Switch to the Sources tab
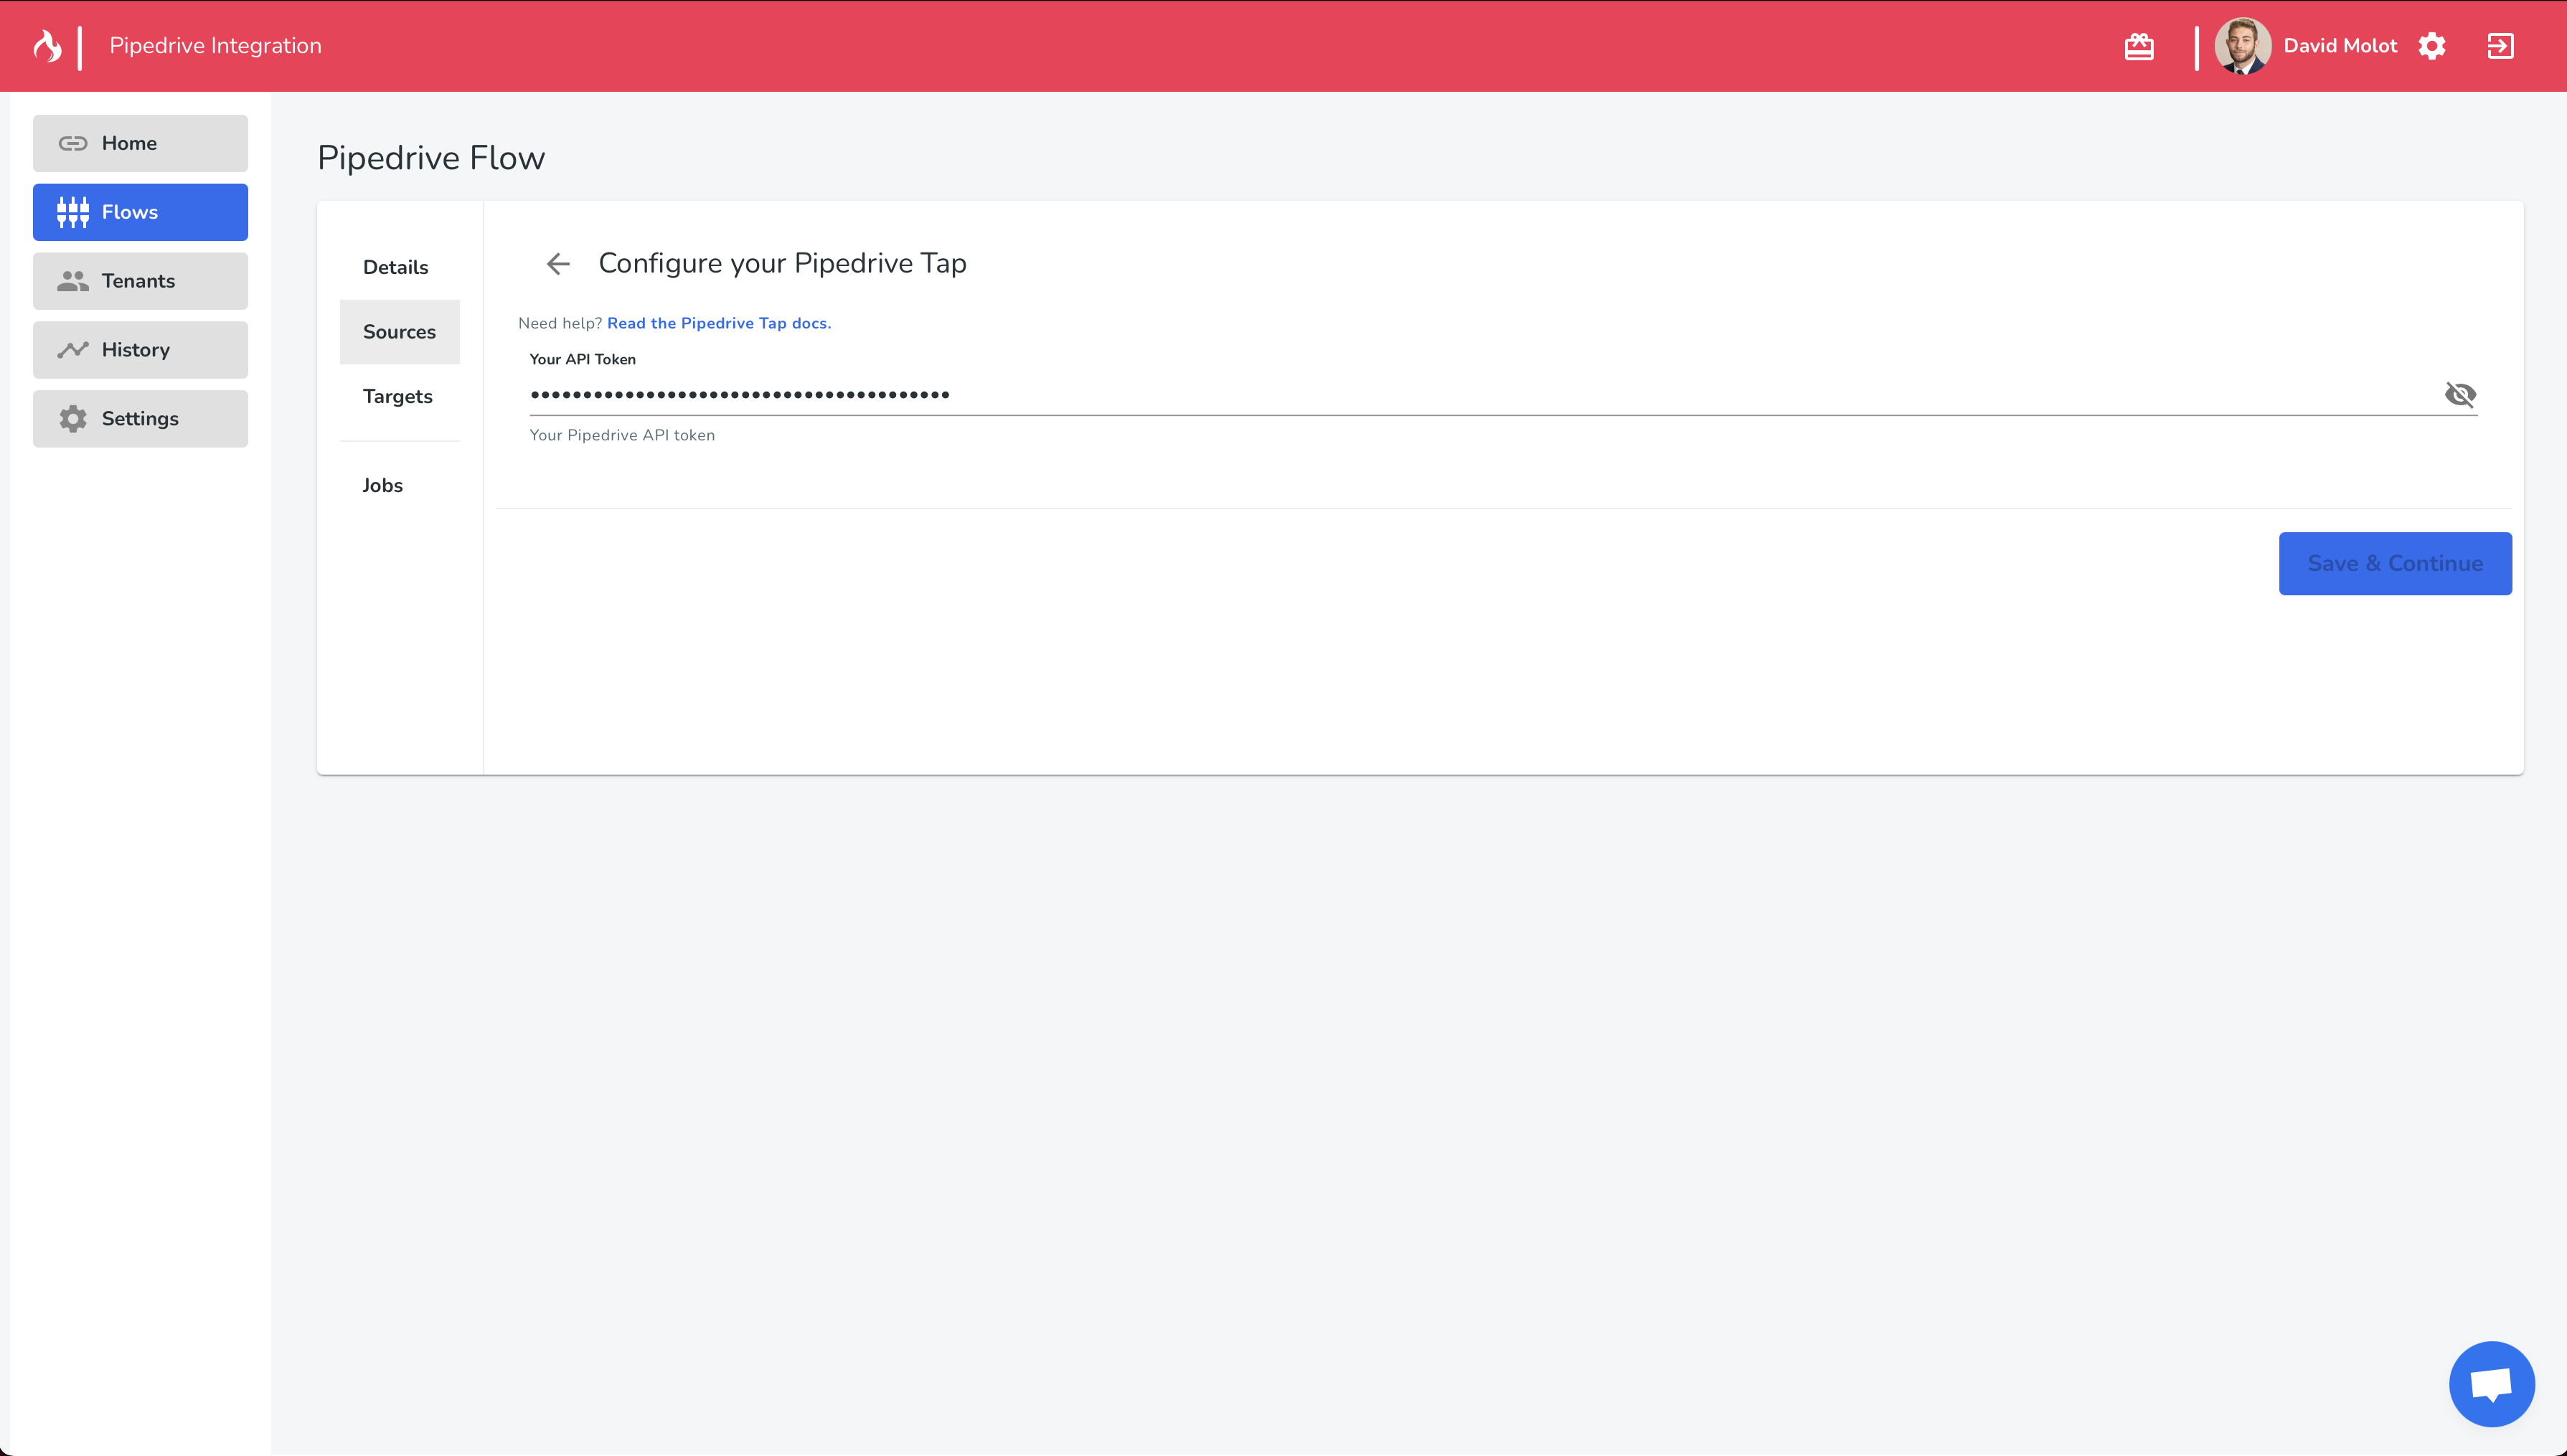 399,332
